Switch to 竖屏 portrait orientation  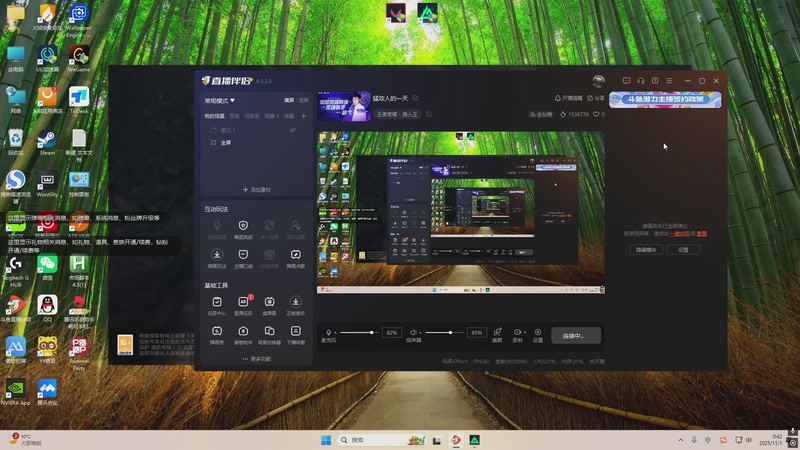pos(304,101)
